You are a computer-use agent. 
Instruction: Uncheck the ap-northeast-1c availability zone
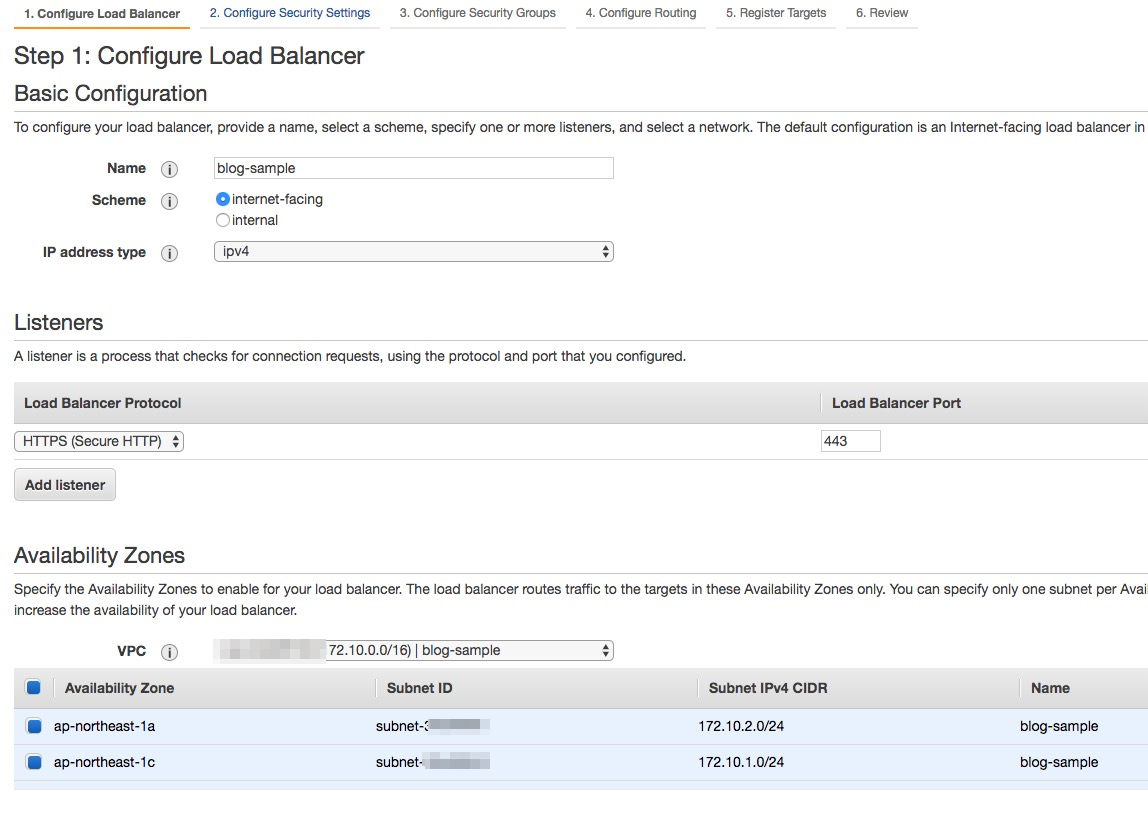33,762
